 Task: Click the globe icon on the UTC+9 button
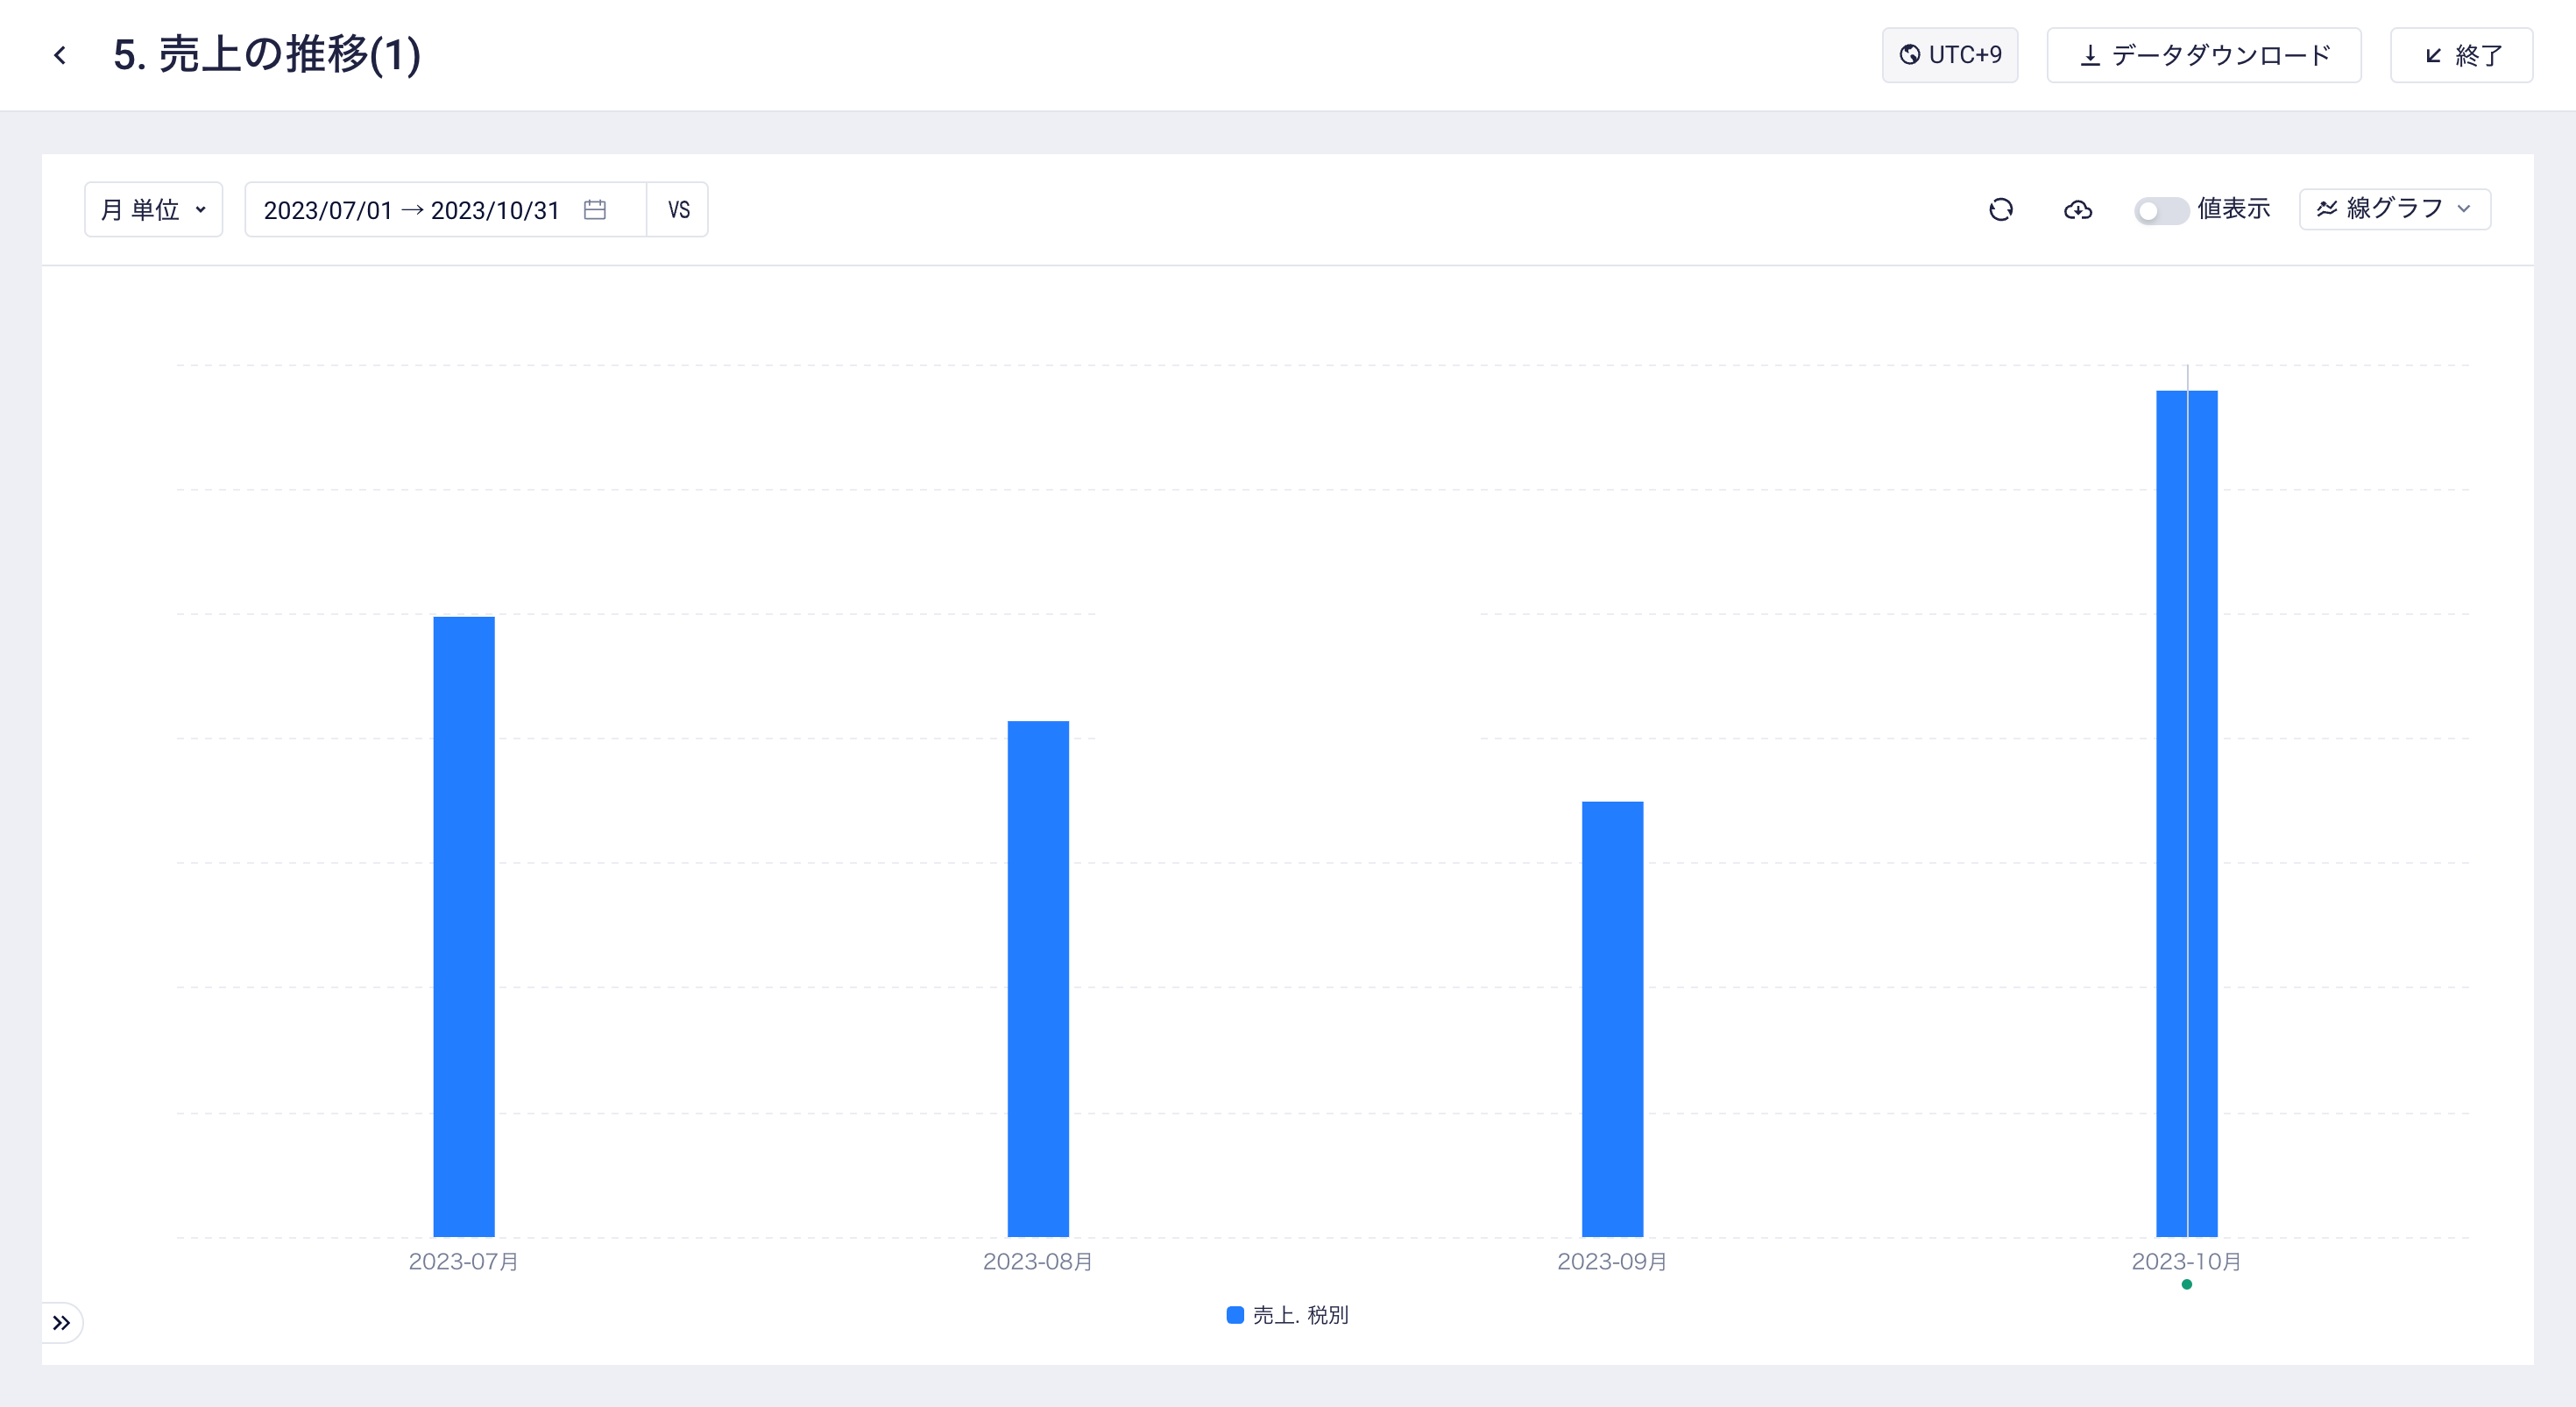(x=1909, y=55)
